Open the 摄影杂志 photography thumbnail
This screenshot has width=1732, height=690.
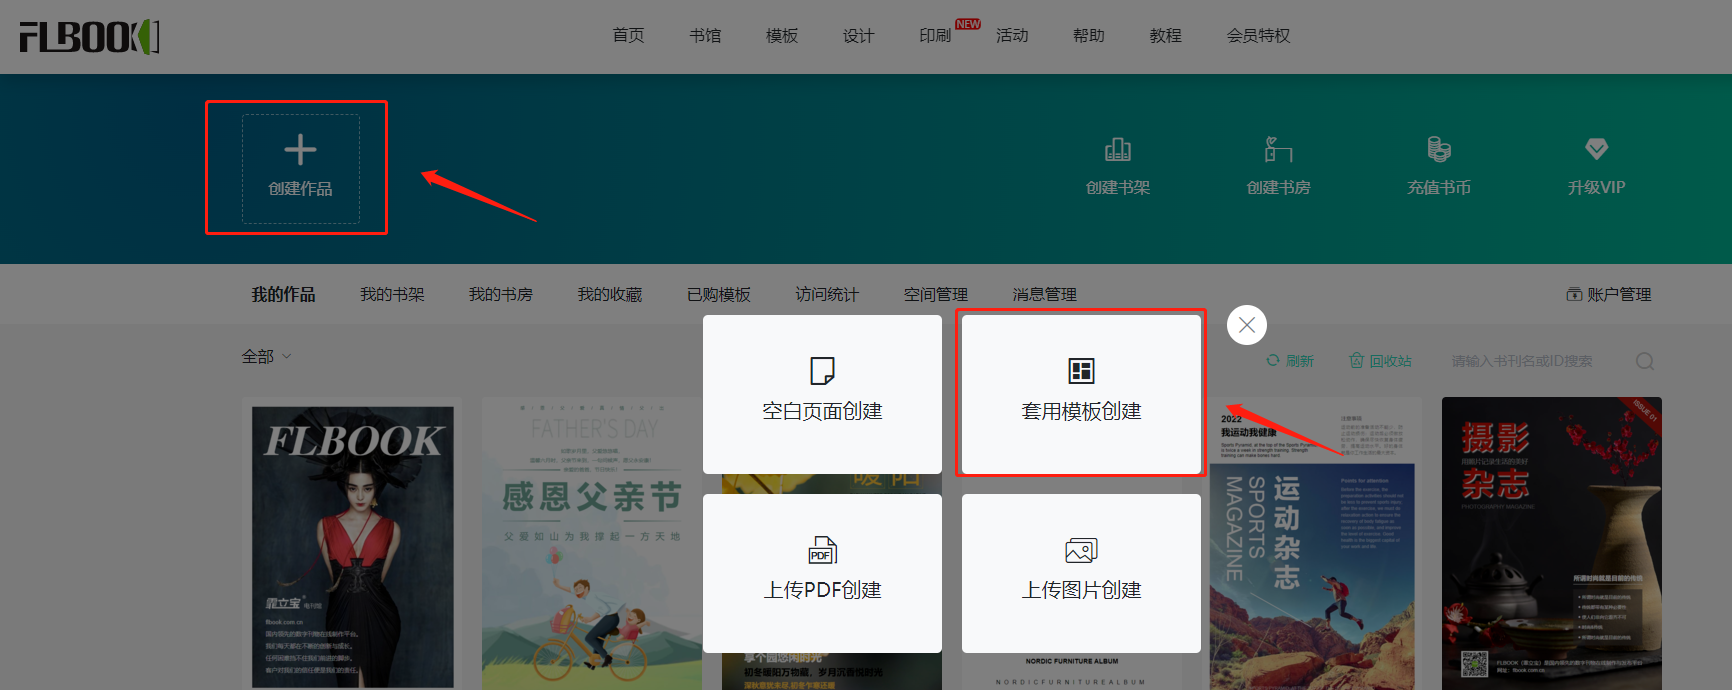1552,545
